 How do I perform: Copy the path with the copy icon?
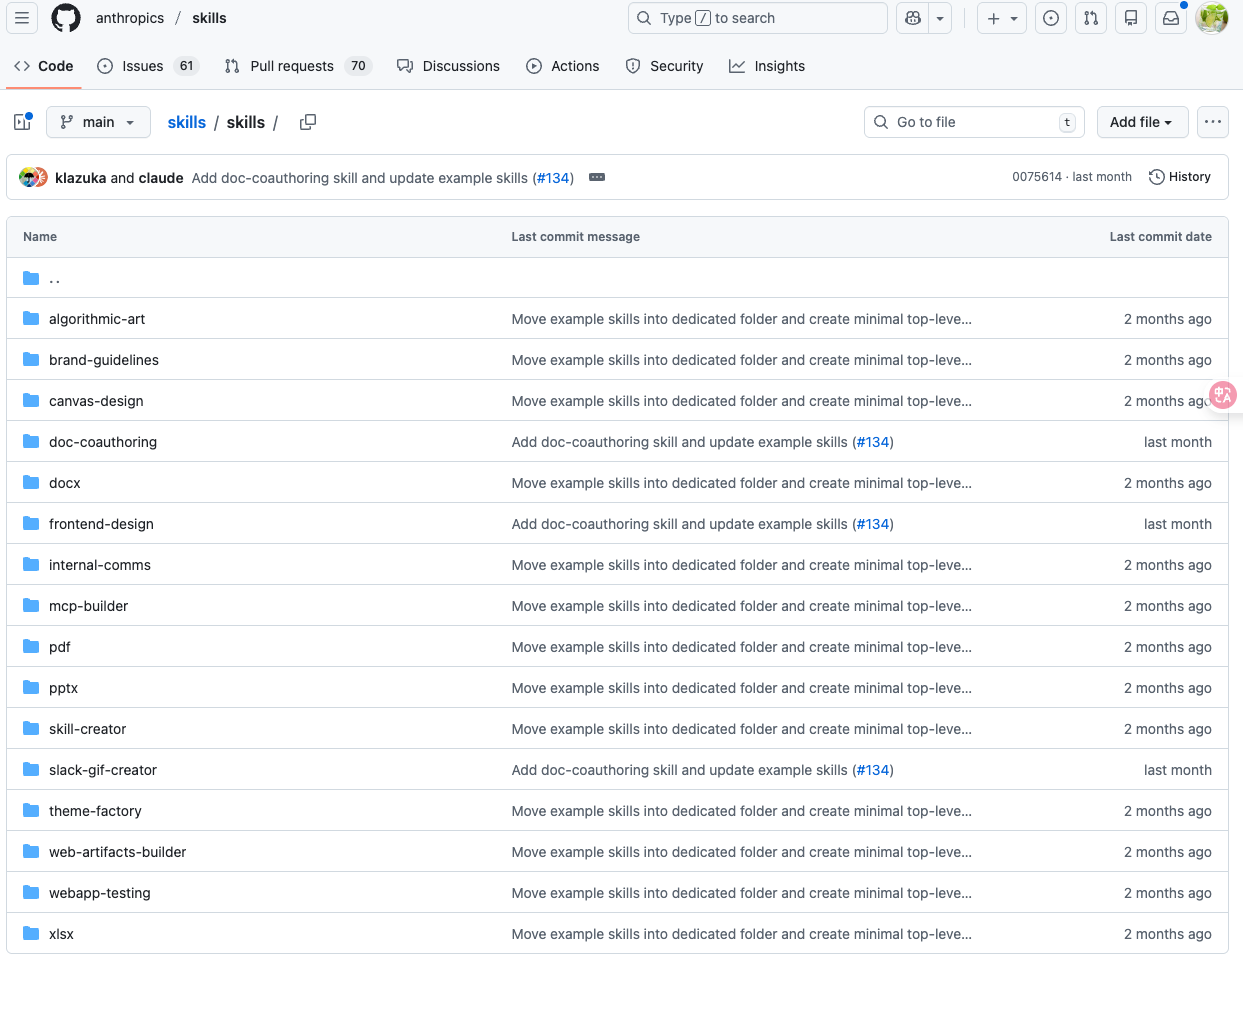[308, 122]
